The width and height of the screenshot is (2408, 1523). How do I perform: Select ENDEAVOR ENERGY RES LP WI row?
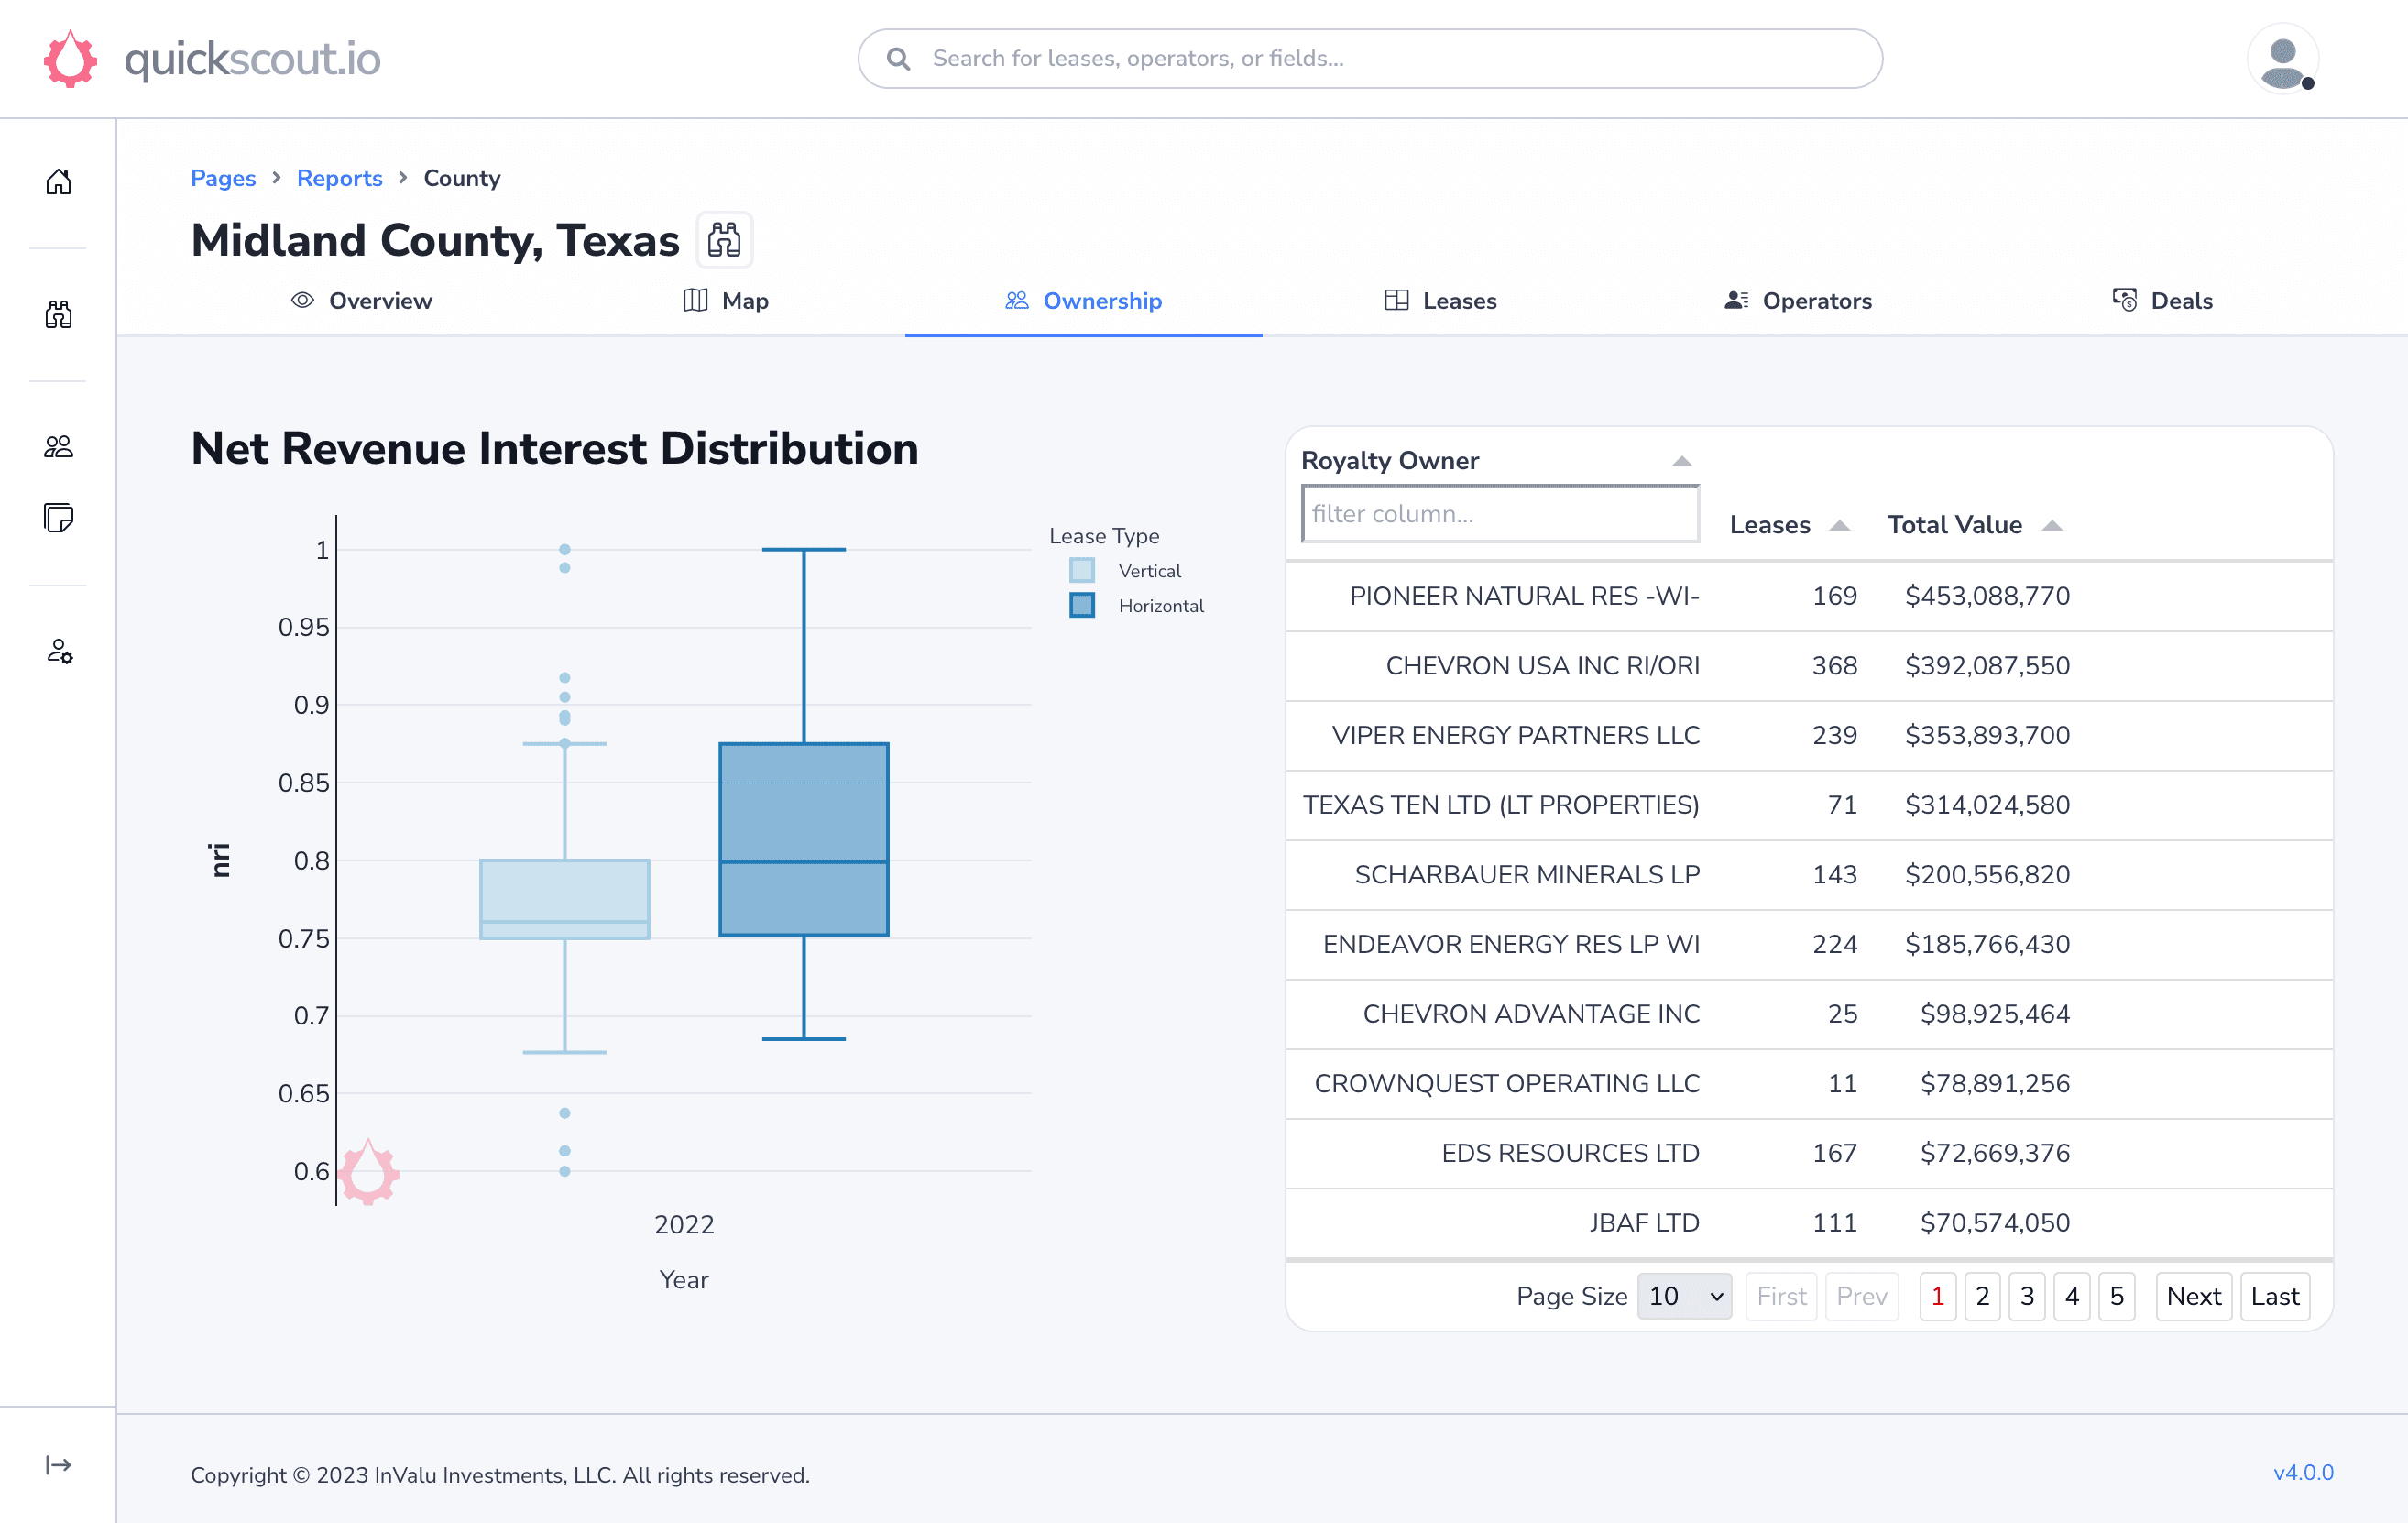1809,944
